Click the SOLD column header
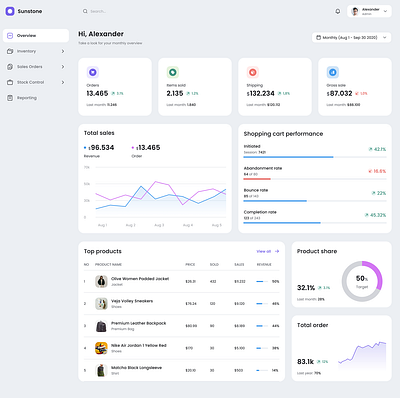Viewport: 400px width, 398px height. point(214,264)
